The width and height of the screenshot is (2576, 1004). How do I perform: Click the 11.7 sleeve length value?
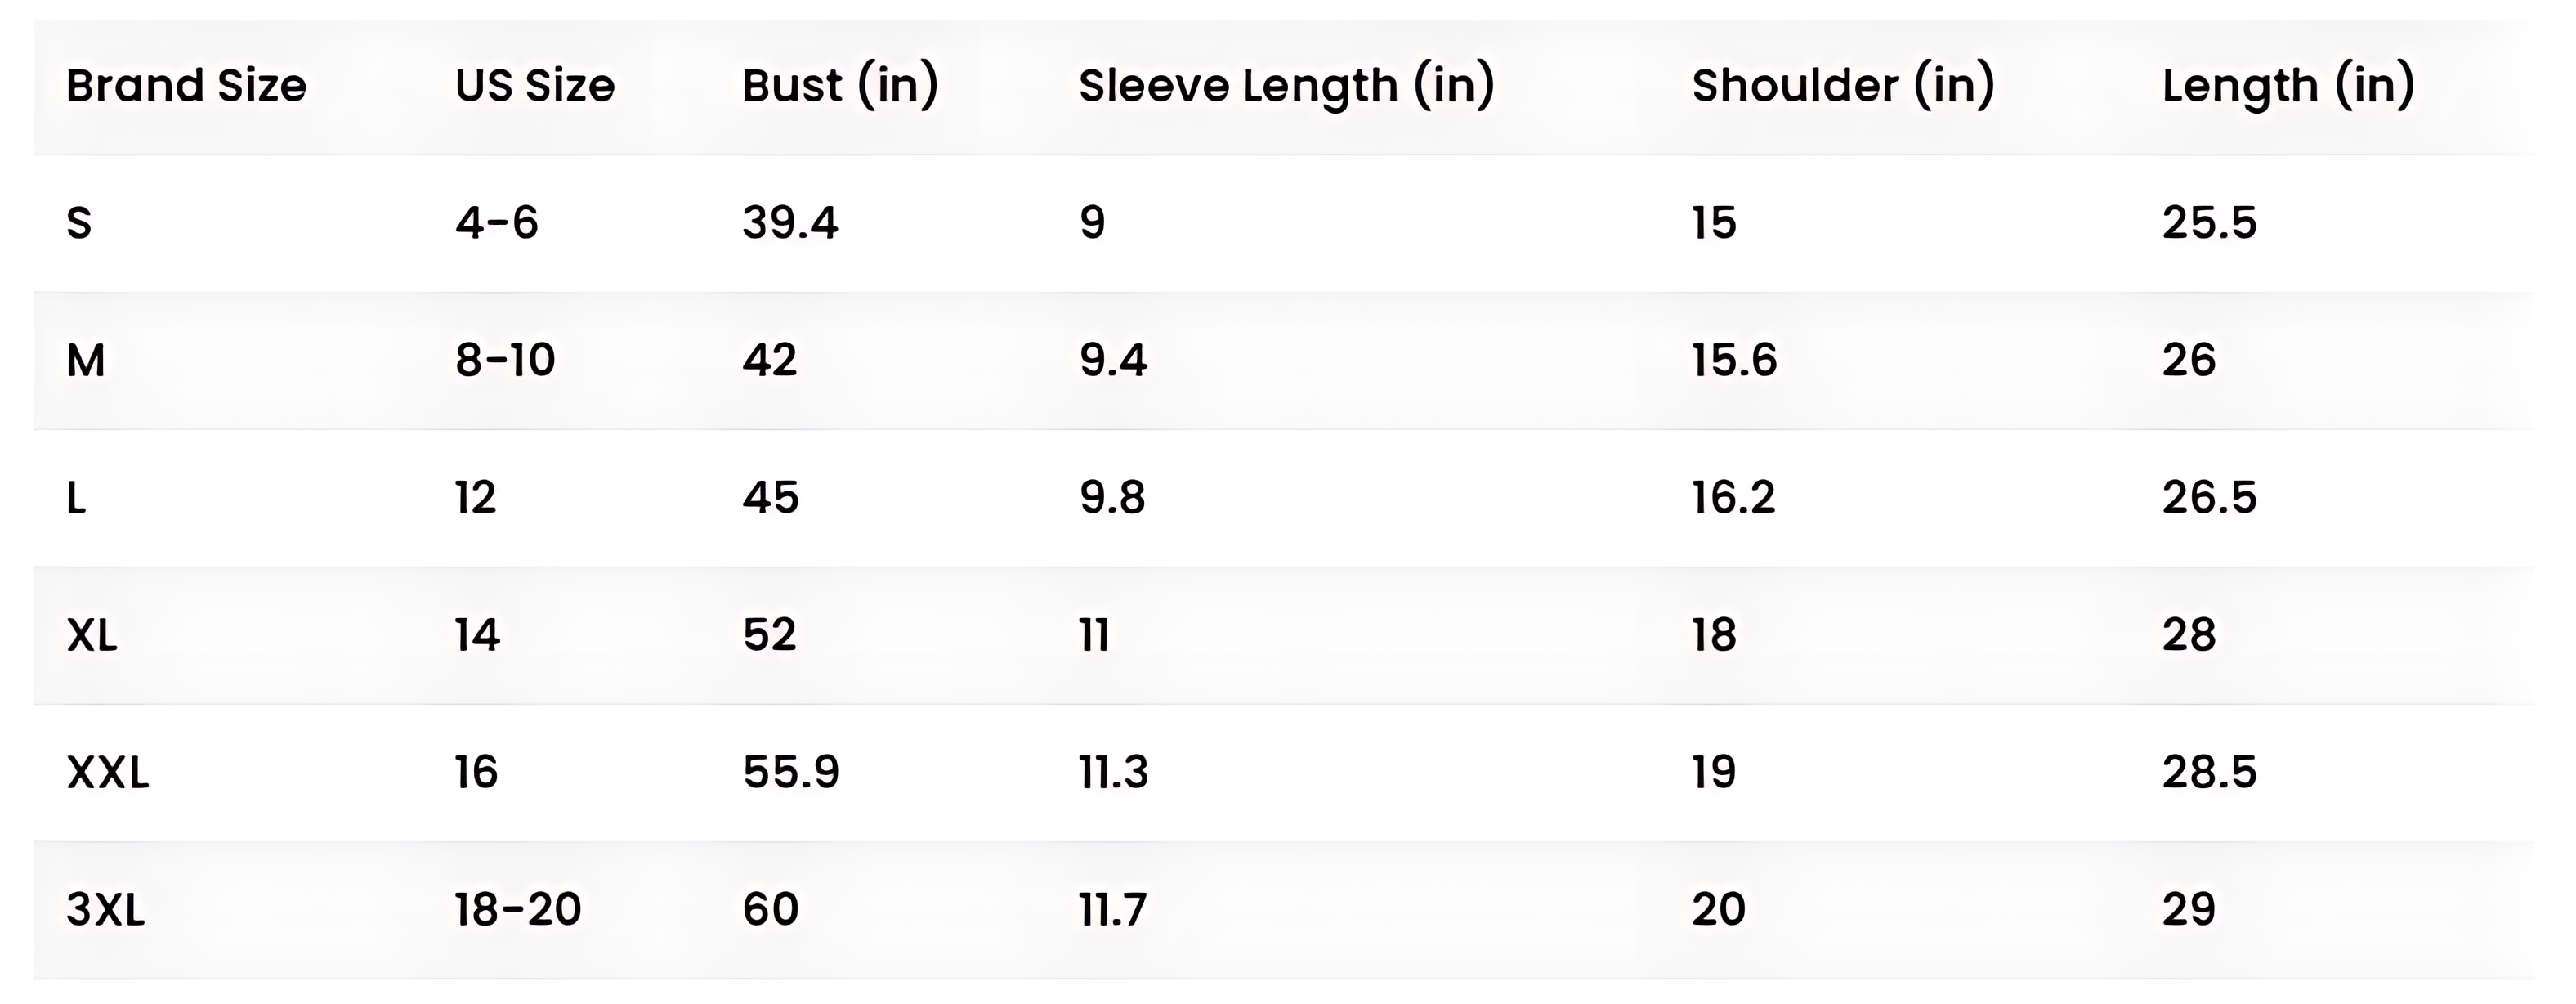point(1113,910)
